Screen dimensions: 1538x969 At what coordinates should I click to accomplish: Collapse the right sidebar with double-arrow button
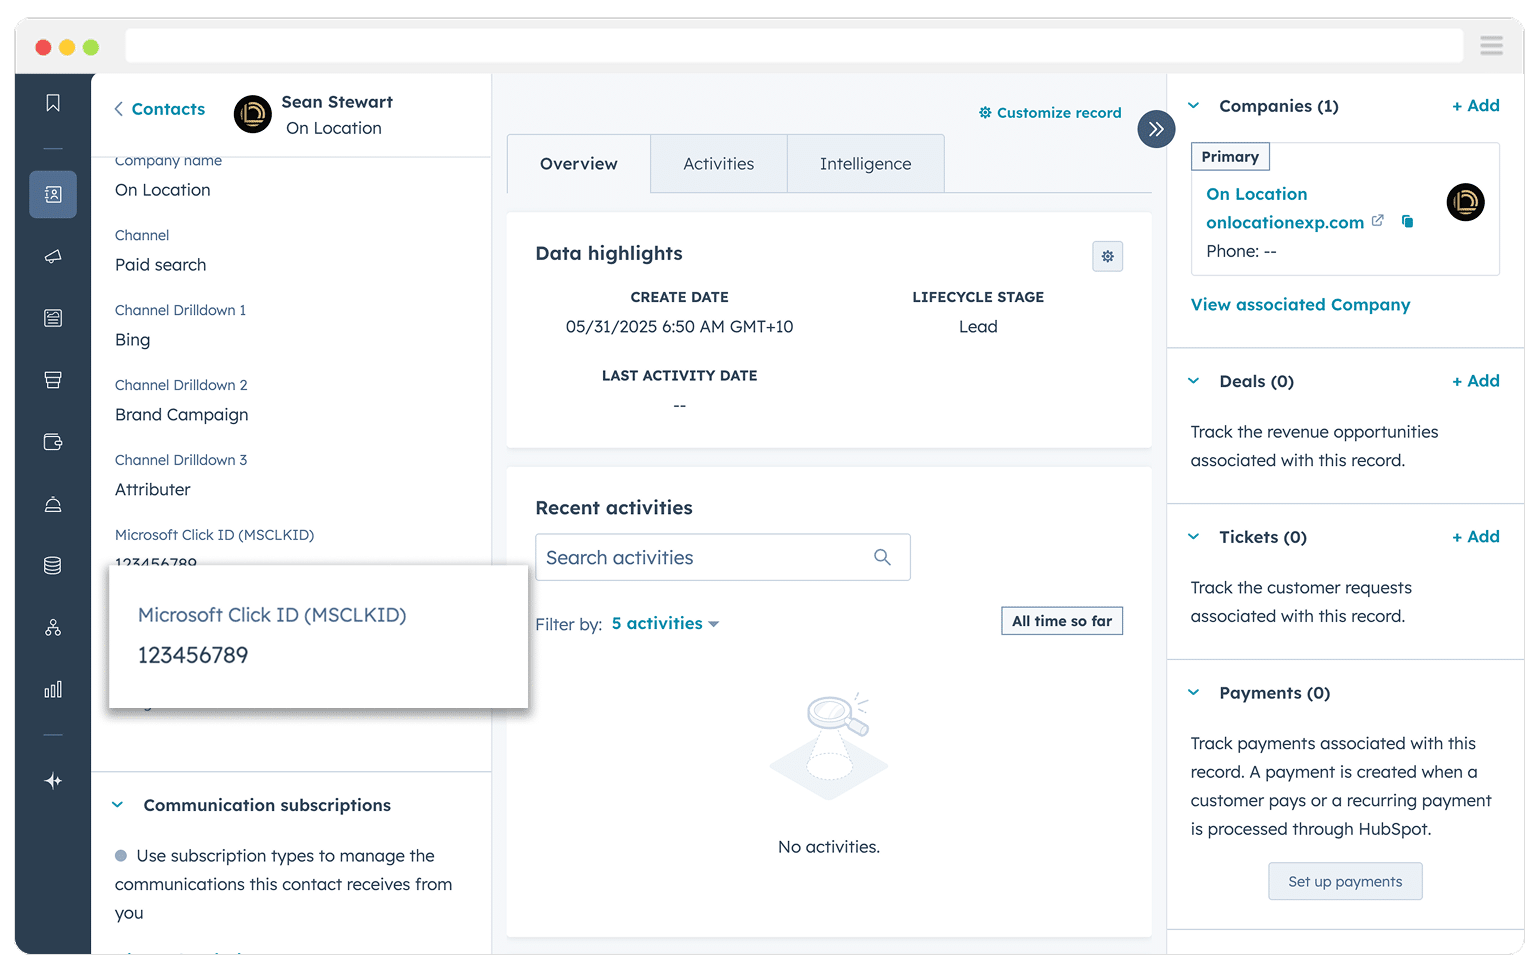[x=1156, y=129]
